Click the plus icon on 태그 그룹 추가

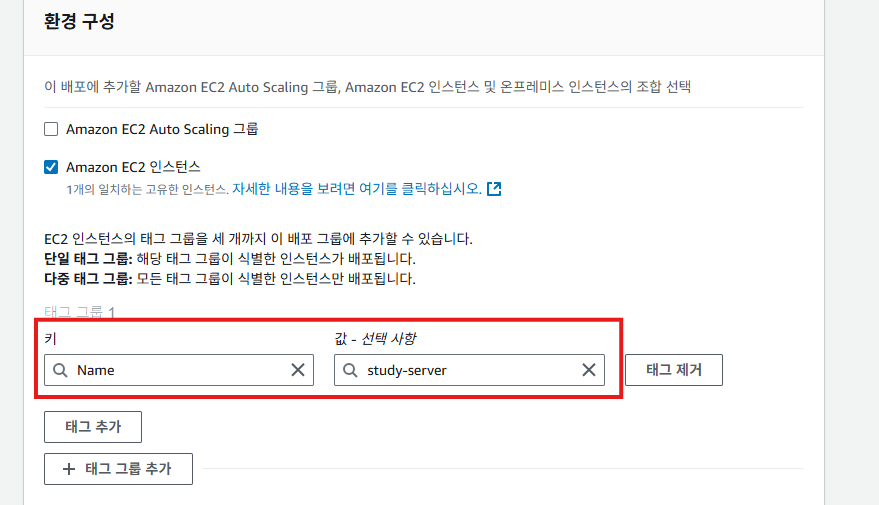tap(69, 468)
